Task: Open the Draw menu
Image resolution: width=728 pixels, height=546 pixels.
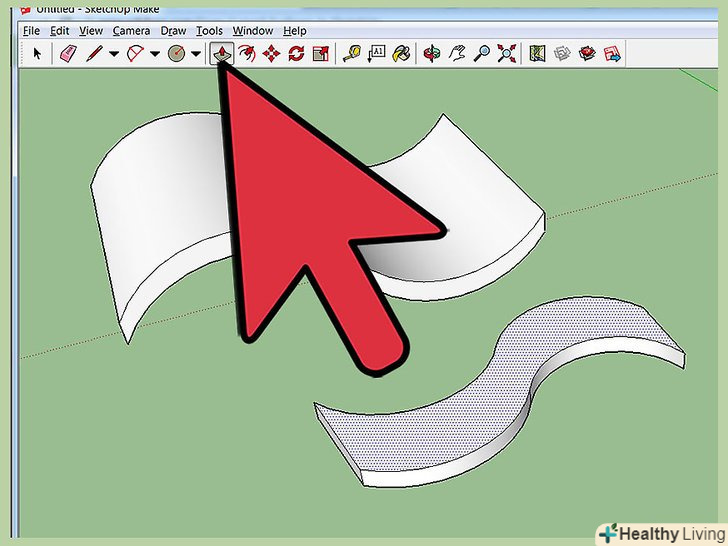Action: (173, 31)
